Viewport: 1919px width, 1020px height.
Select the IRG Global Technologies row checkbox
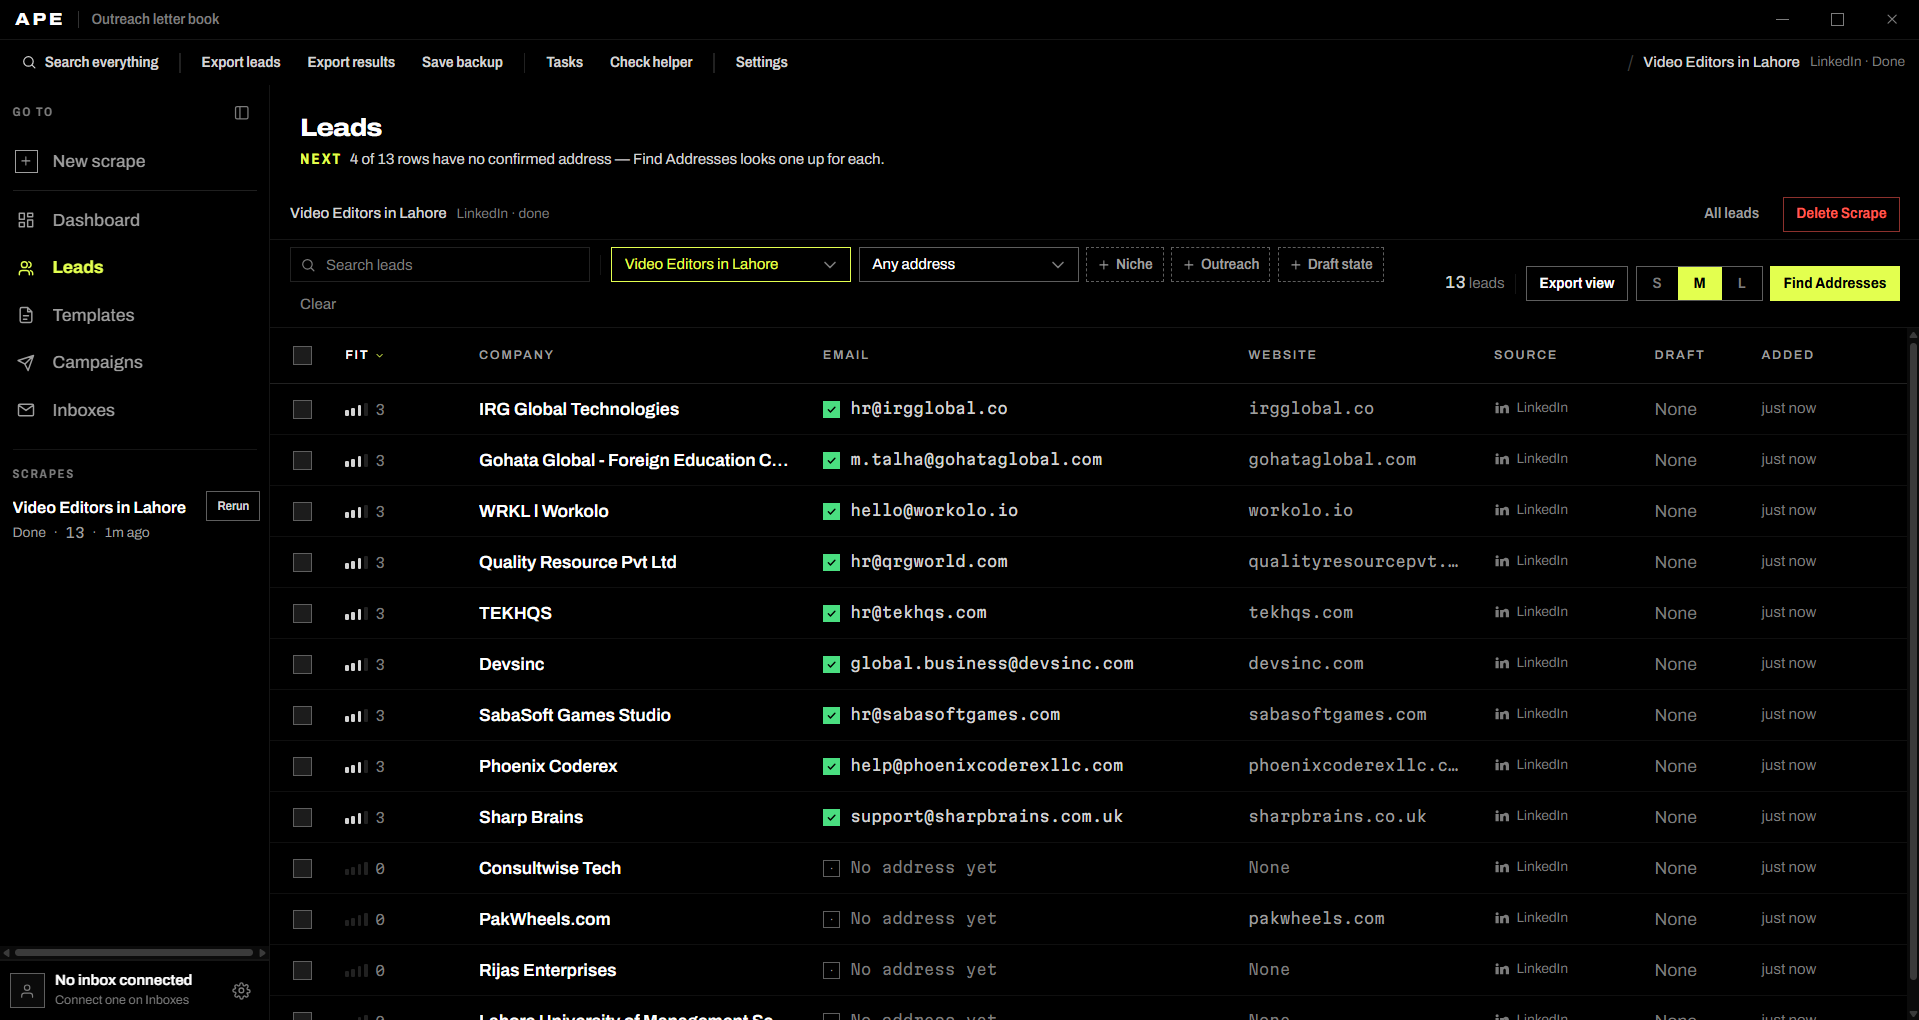tap(302, 410)
